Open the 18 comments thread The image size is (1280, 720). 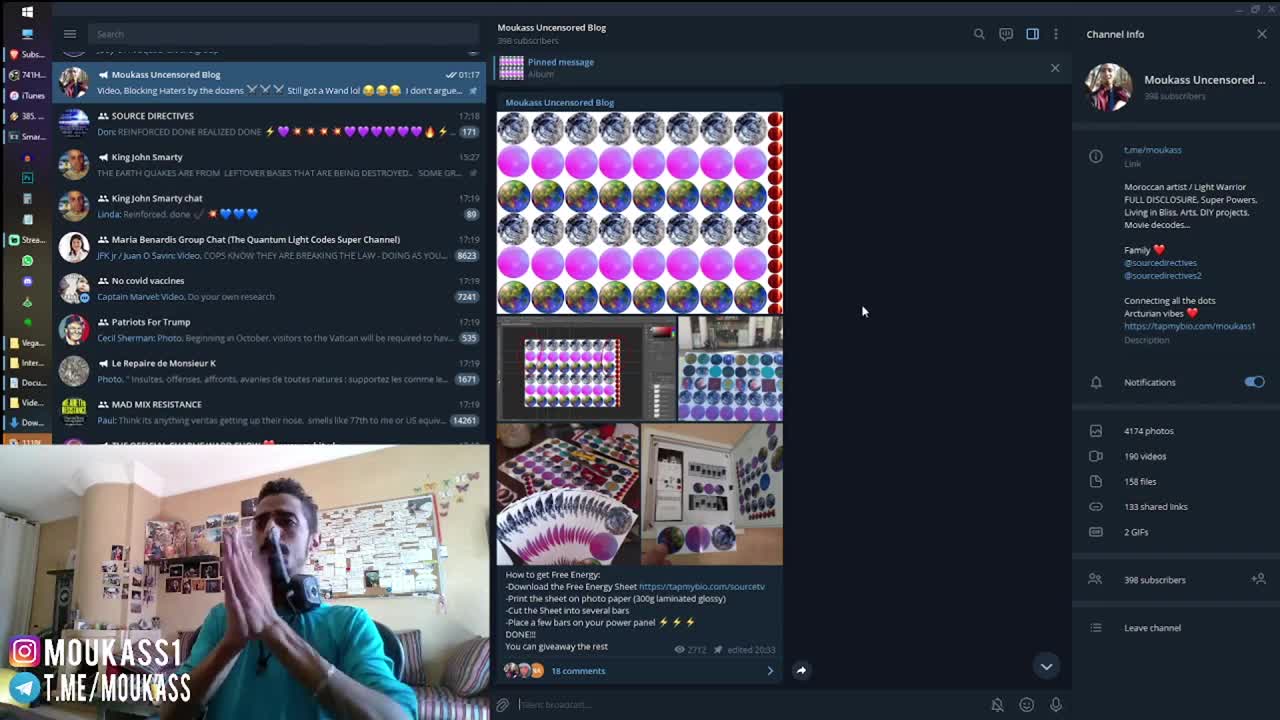point(578,671)
